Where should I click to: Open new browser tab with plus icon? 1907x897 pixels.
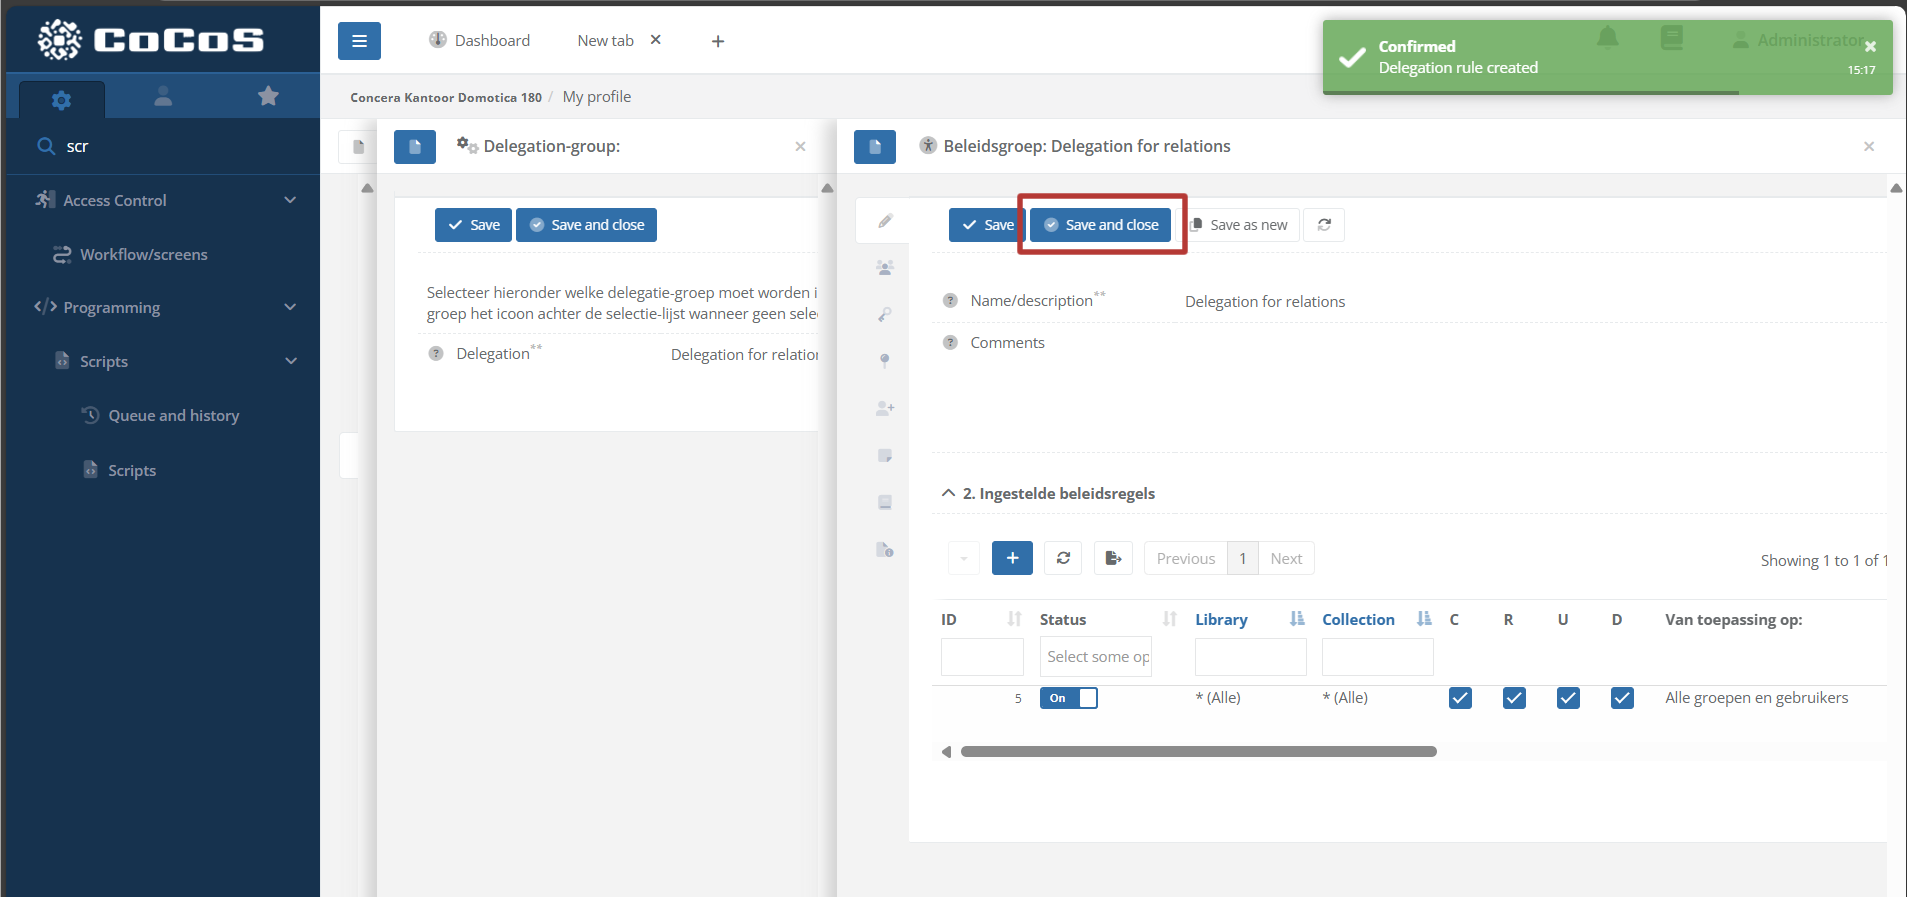718,41
